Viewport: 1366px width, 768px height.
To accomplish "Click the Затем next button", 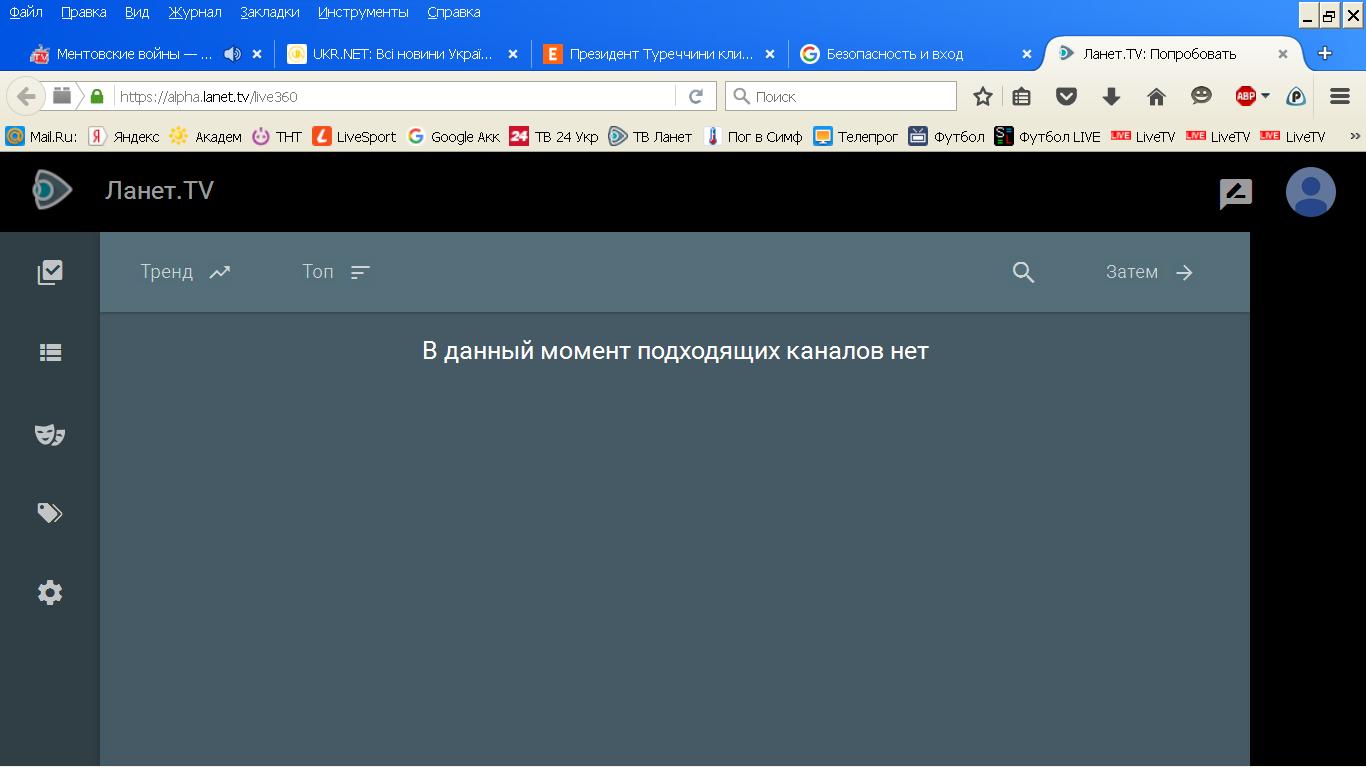I will coord(1149,272).
